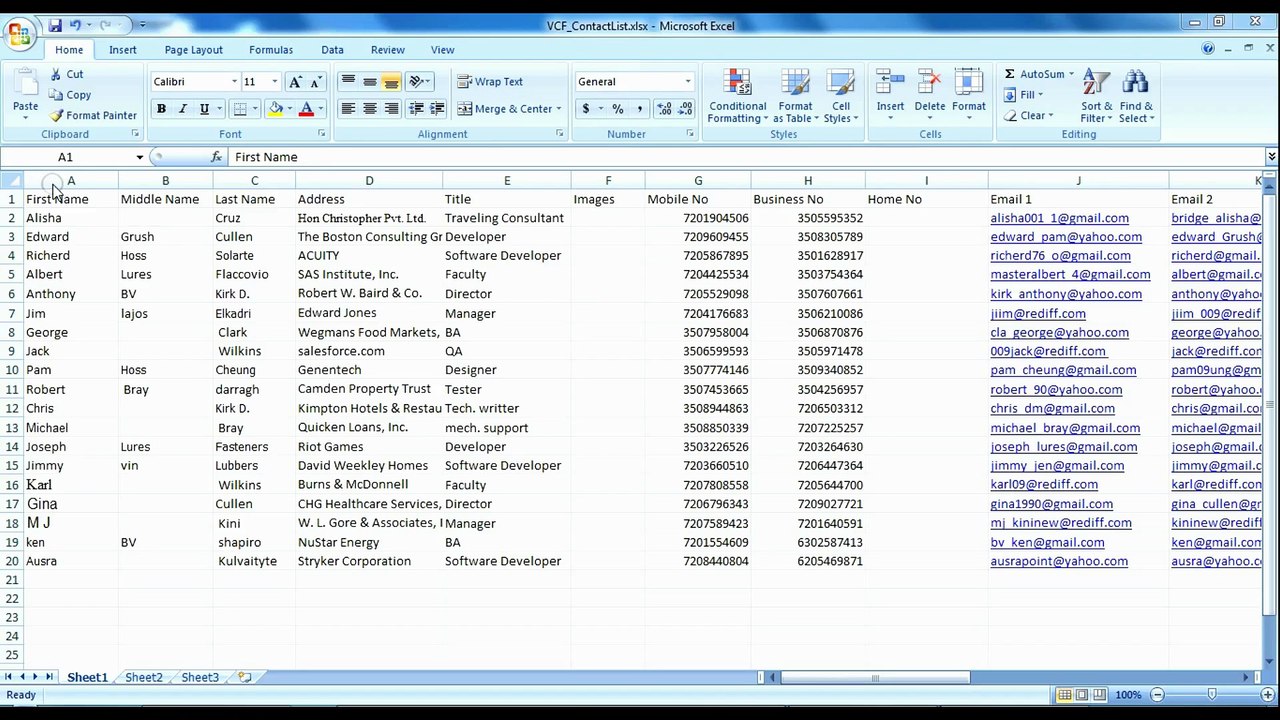The image size is (1280, 720).
Task: Toggle Italic formatting
Action: 183,109
